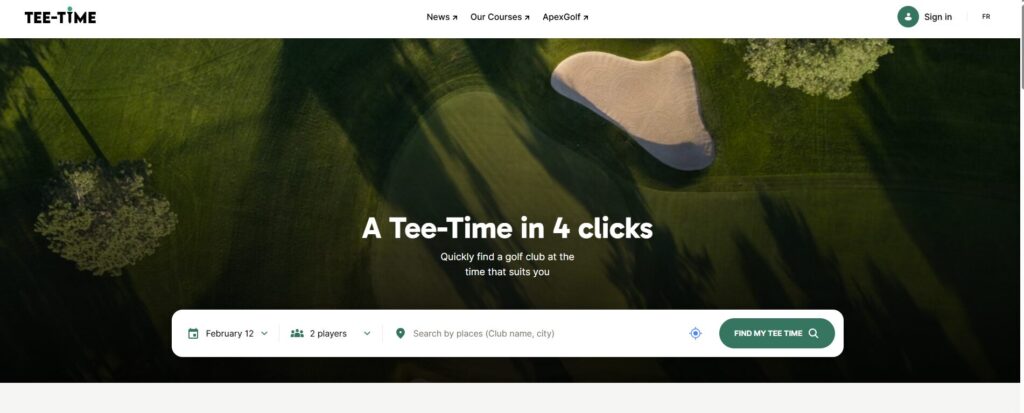Open the ApexGolf navigation link
The width and height of the screenshot is (1024, 413).
tap(561, 17)
